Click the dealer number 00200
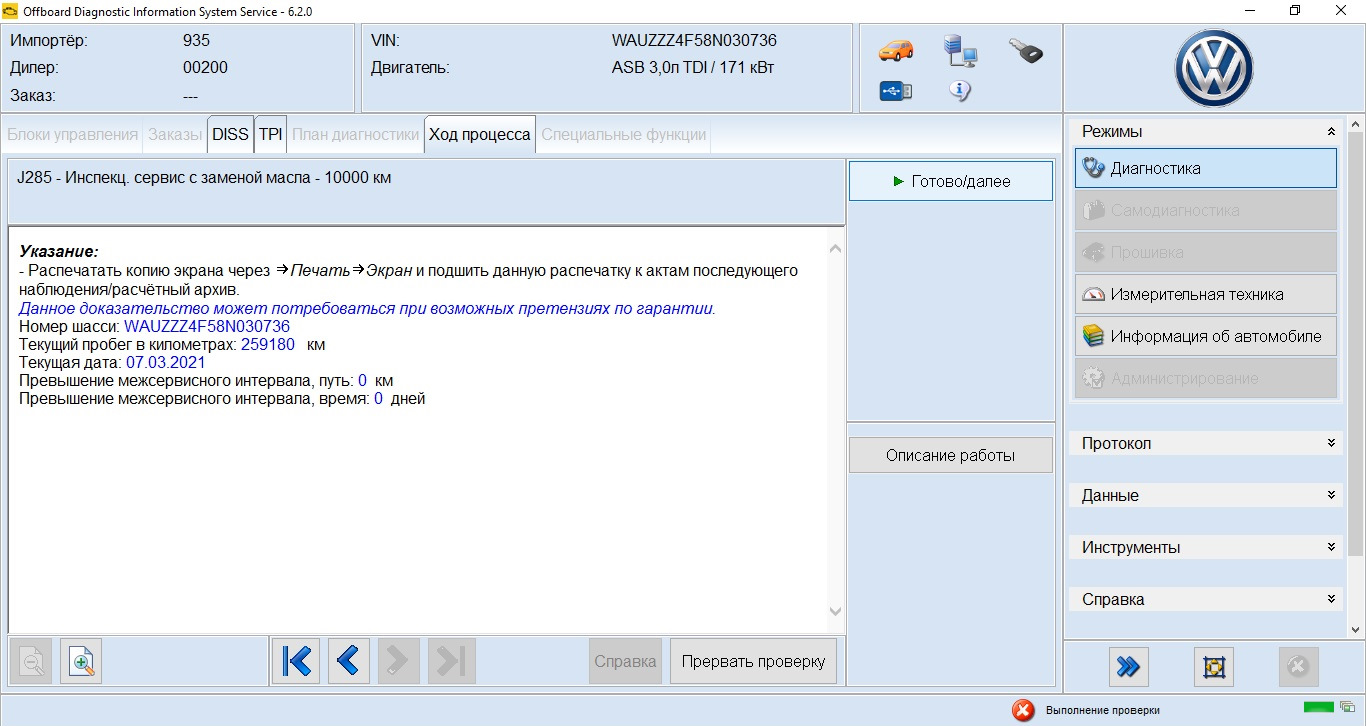Screen dimensions: 1366x726 point(205,68)
